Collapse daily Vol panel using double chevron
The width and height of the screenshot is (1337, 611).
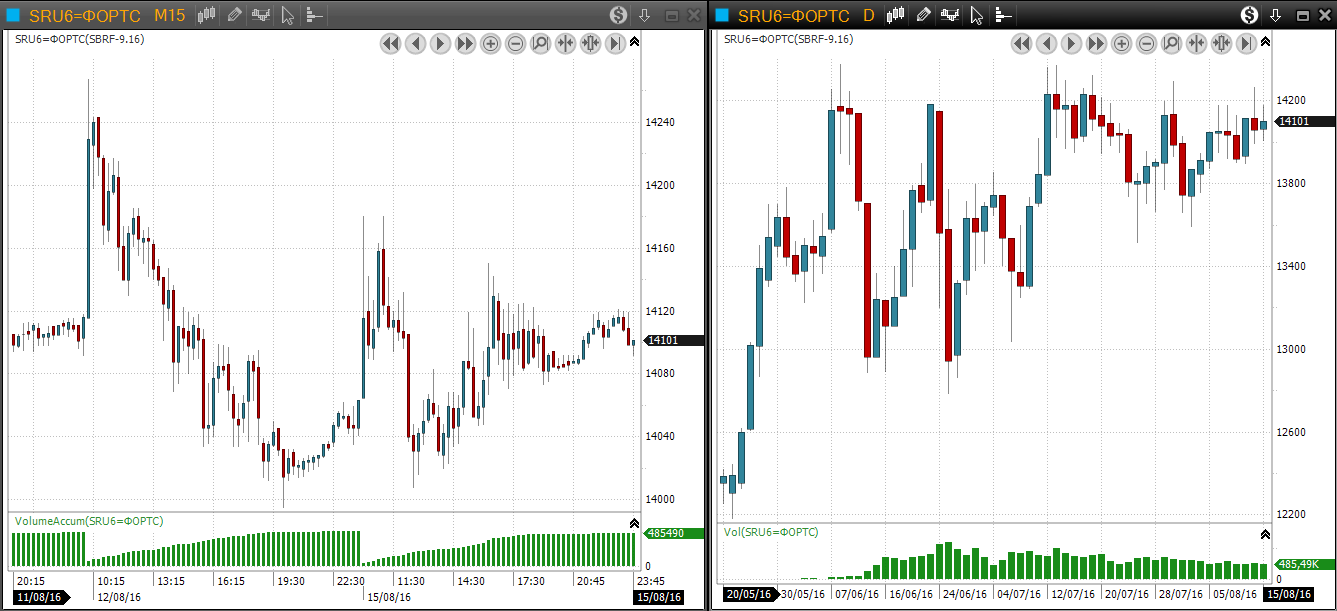1265,534
